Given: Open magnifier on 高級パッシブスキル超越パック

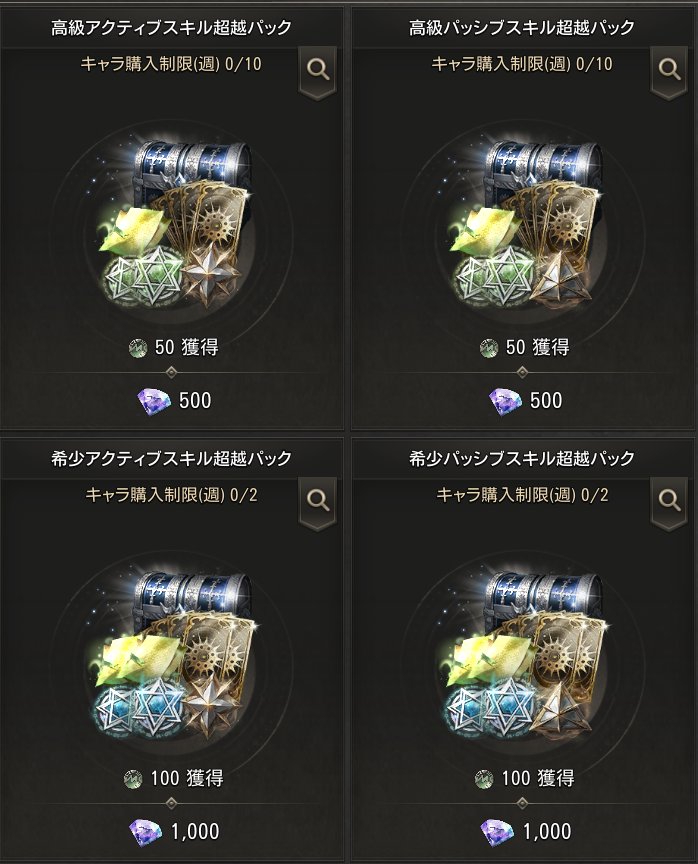Looking at the screenshot, I should pos(669,71).
